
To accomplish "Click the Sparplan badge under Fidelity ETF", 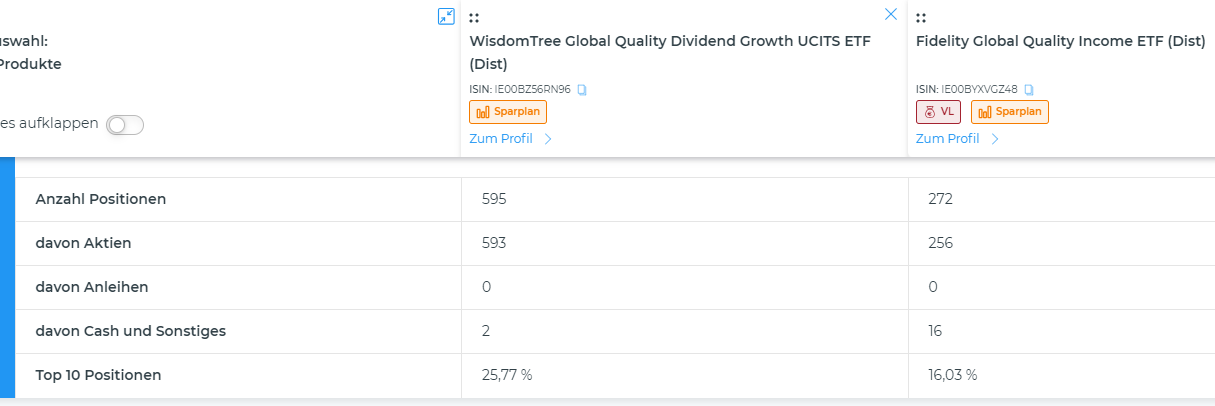I will (x=1009, y=112).
